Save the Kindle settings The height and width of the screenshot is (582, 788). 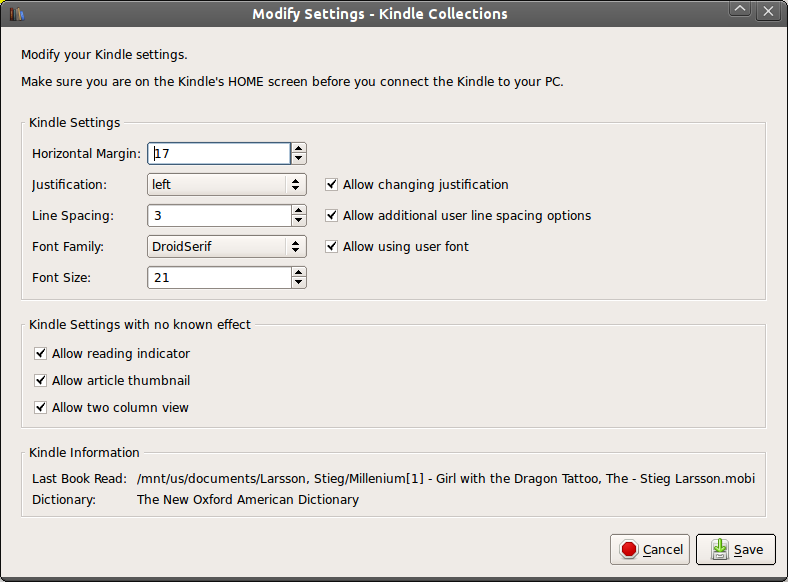click(x=735, y=549)
